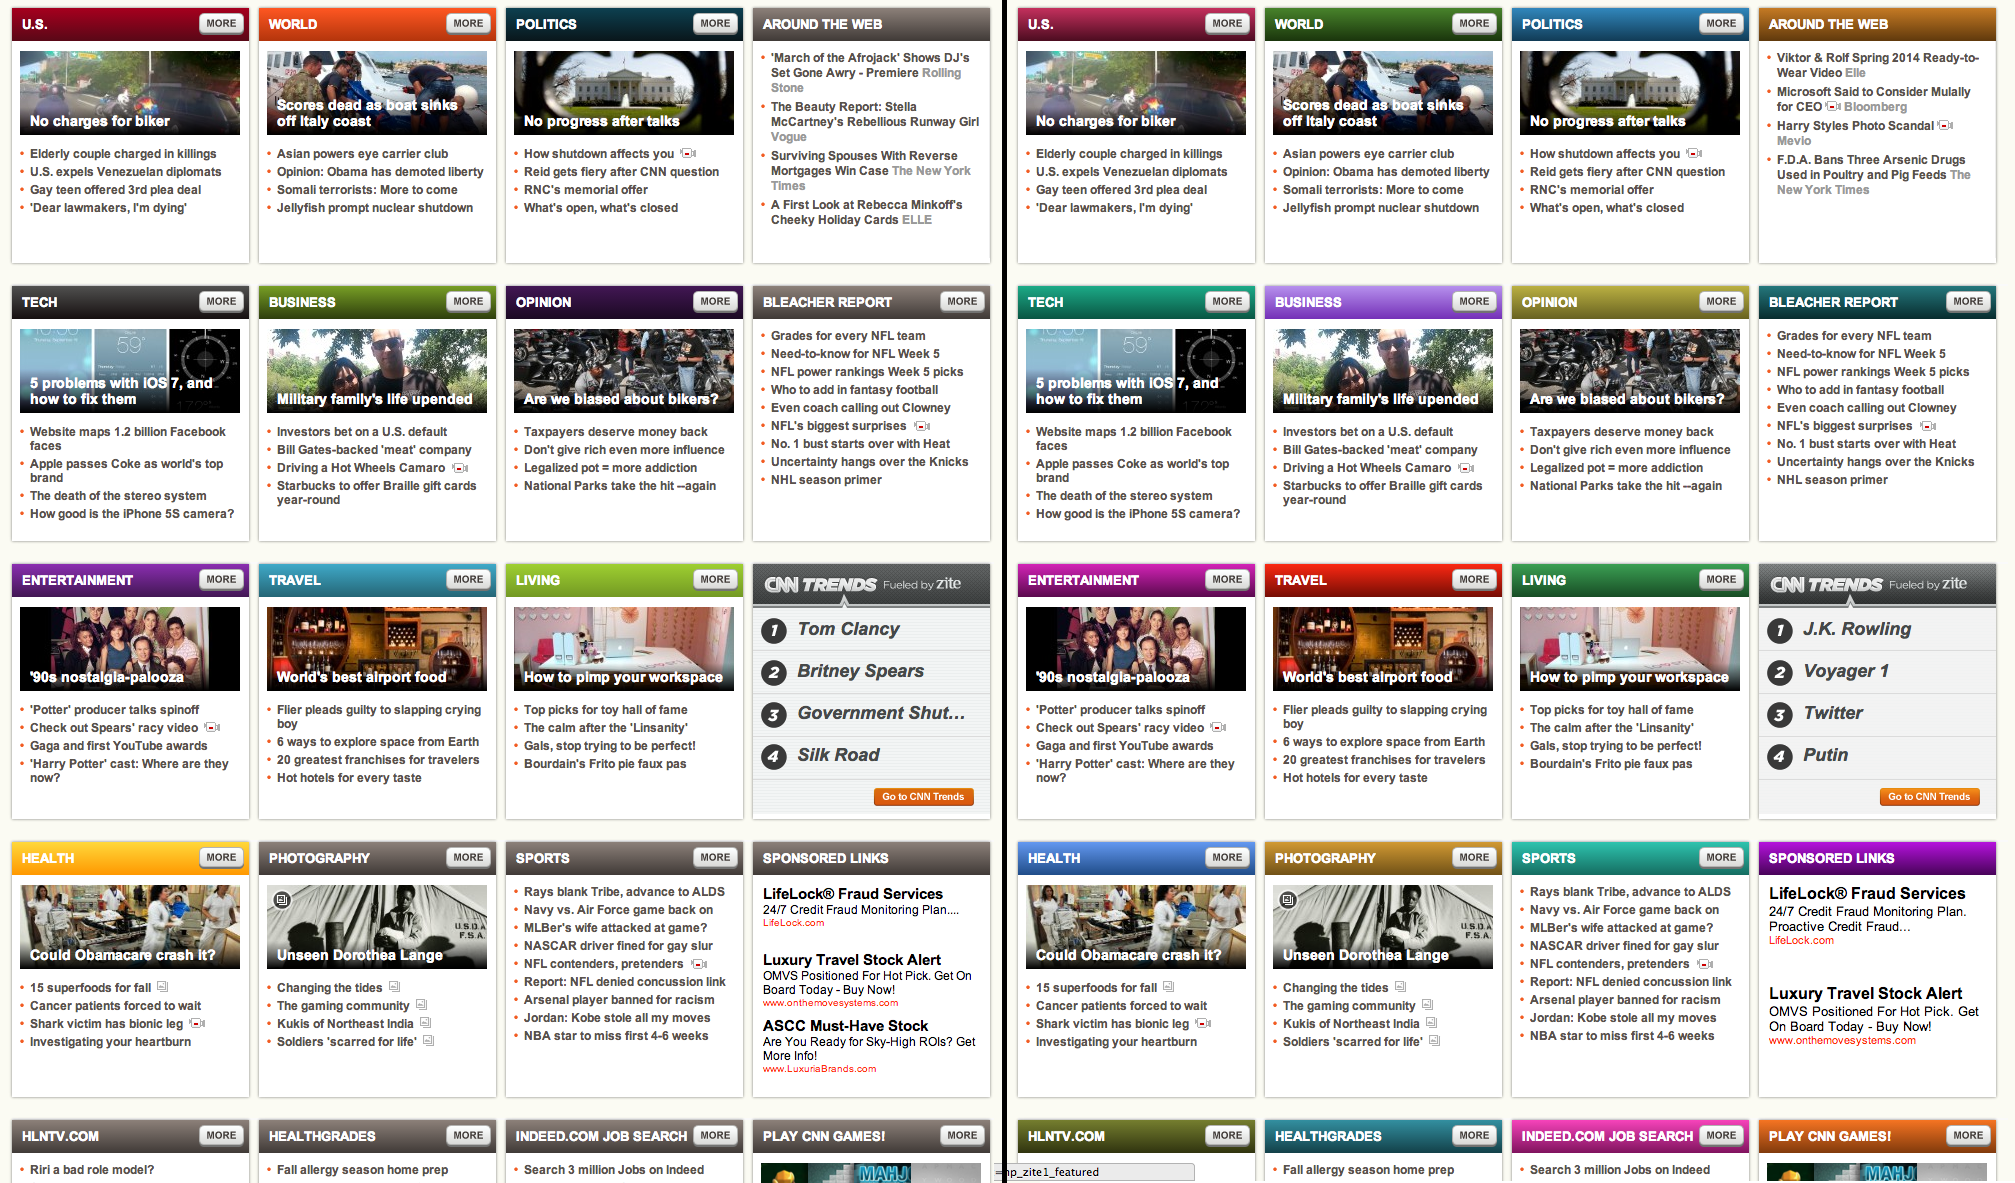Open MORE in the U.S. section, left page
2015x1183 pixels.
[221, 23]
